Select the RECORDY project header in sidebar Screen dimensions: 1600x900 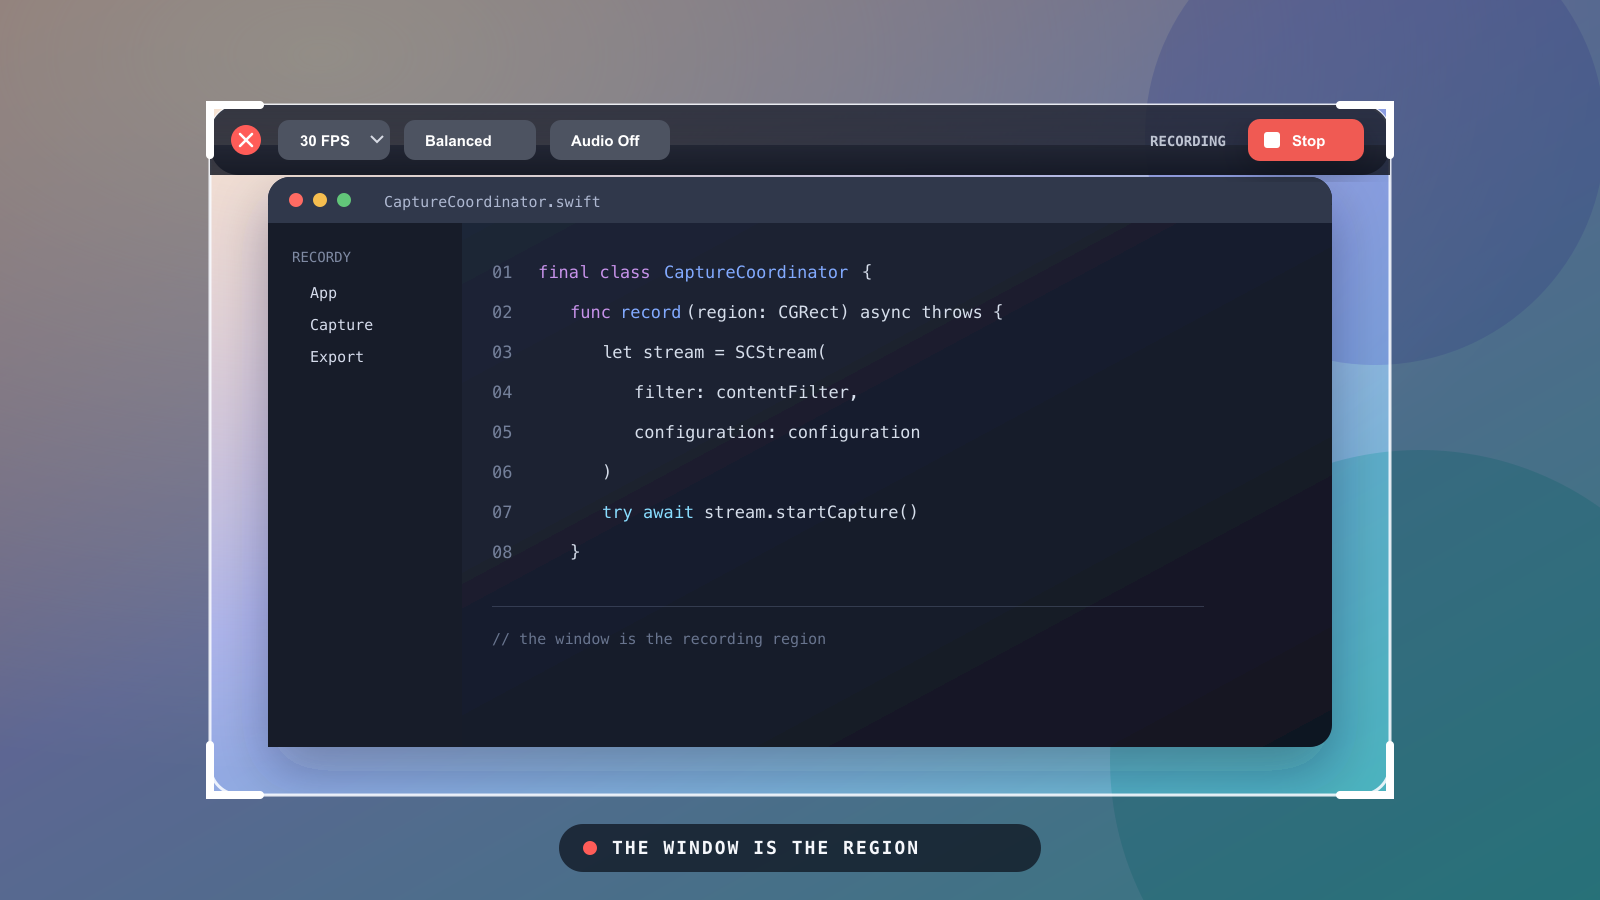[321, 257]
